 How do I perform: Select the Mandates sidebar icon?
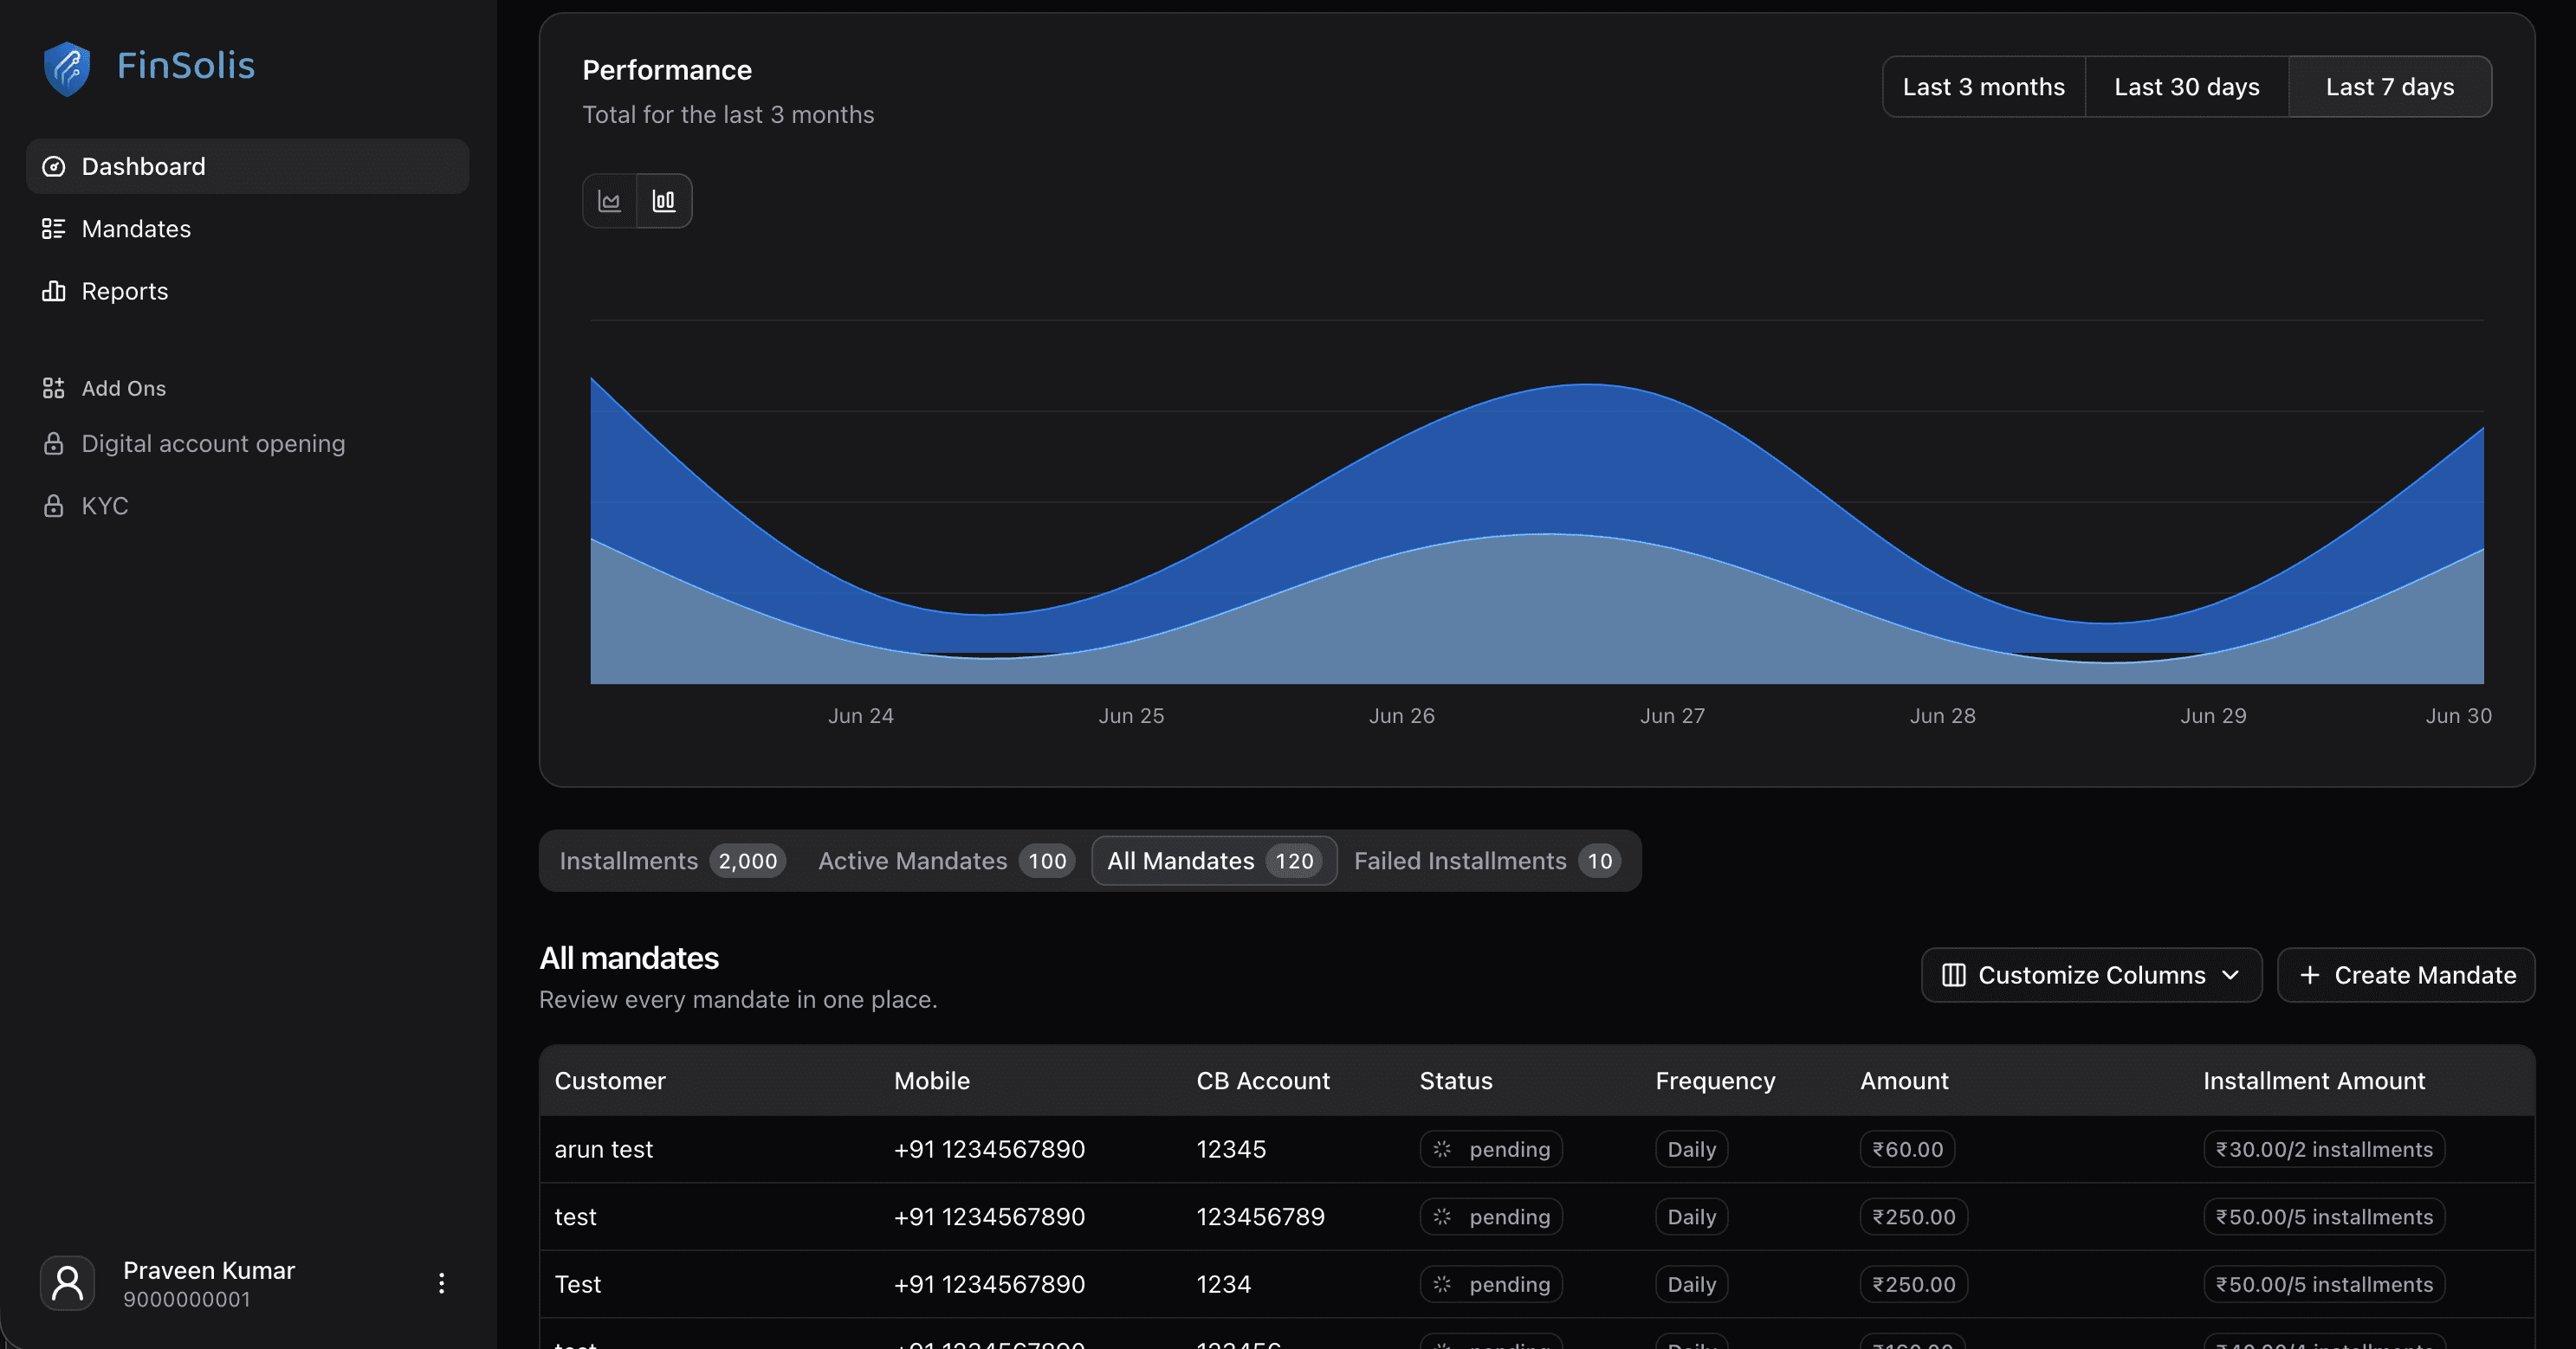pos(55,228)
